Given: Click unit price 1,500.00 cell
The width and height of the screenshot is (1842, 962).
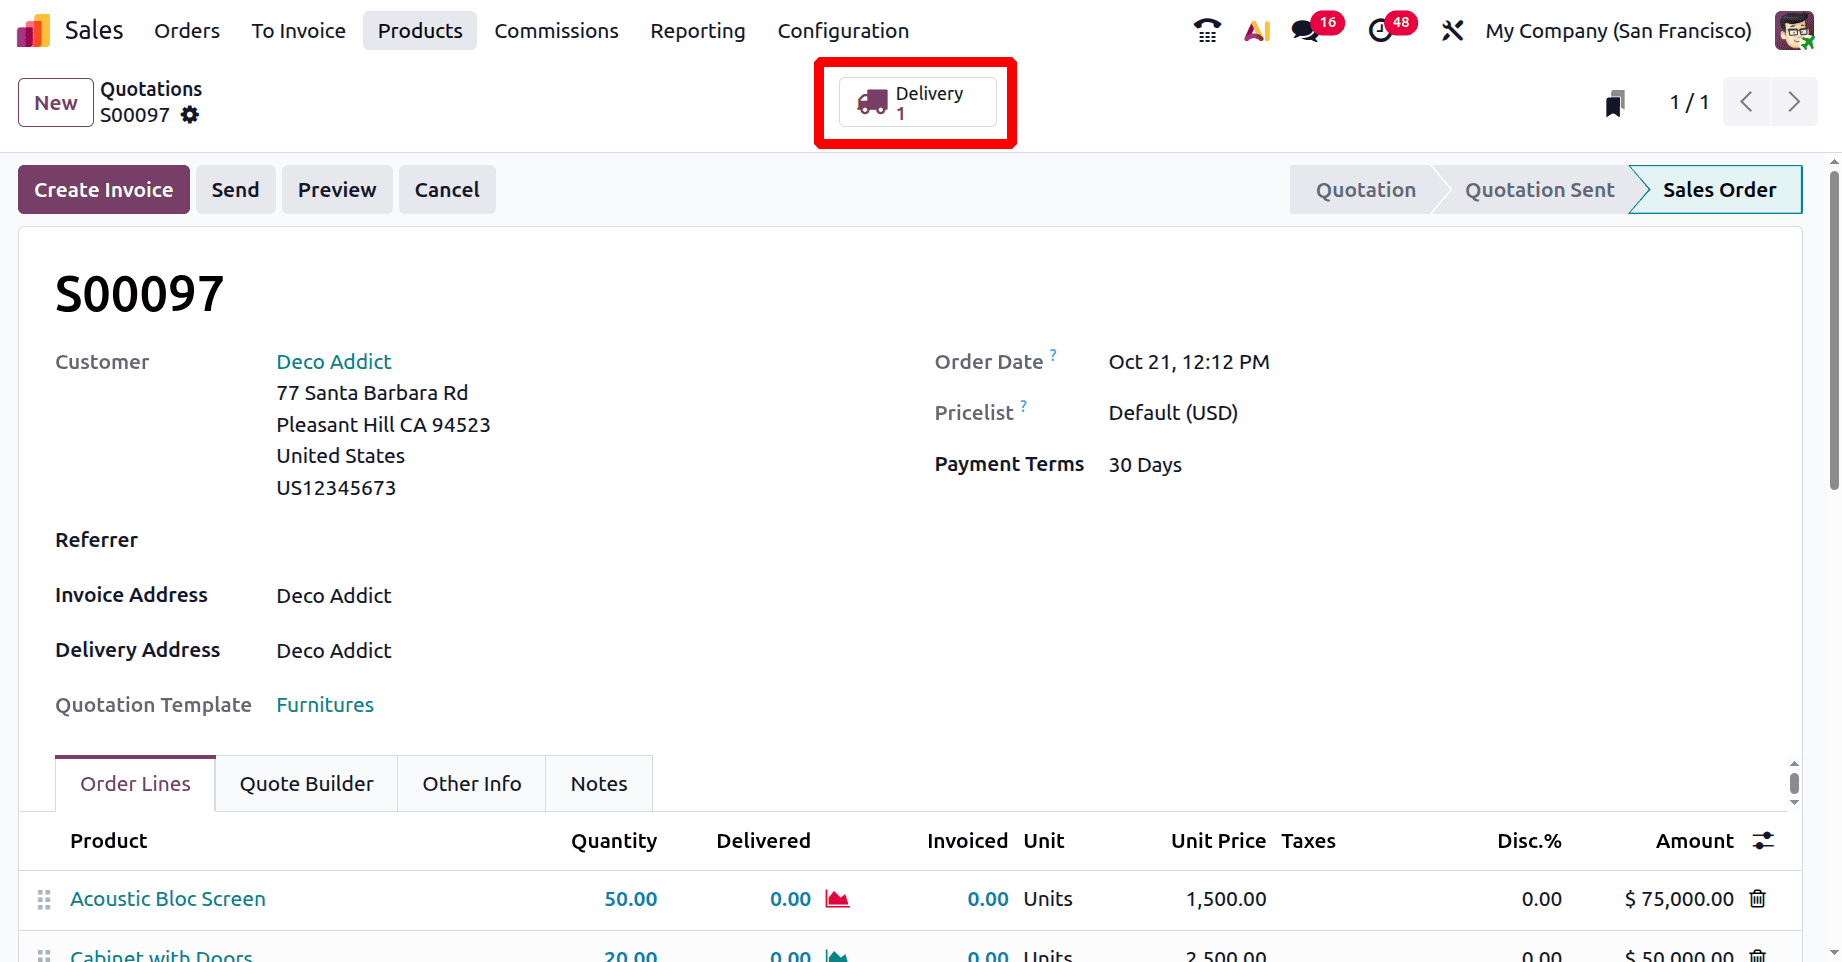Looking at the screenshot, I should pos(1226,899).
